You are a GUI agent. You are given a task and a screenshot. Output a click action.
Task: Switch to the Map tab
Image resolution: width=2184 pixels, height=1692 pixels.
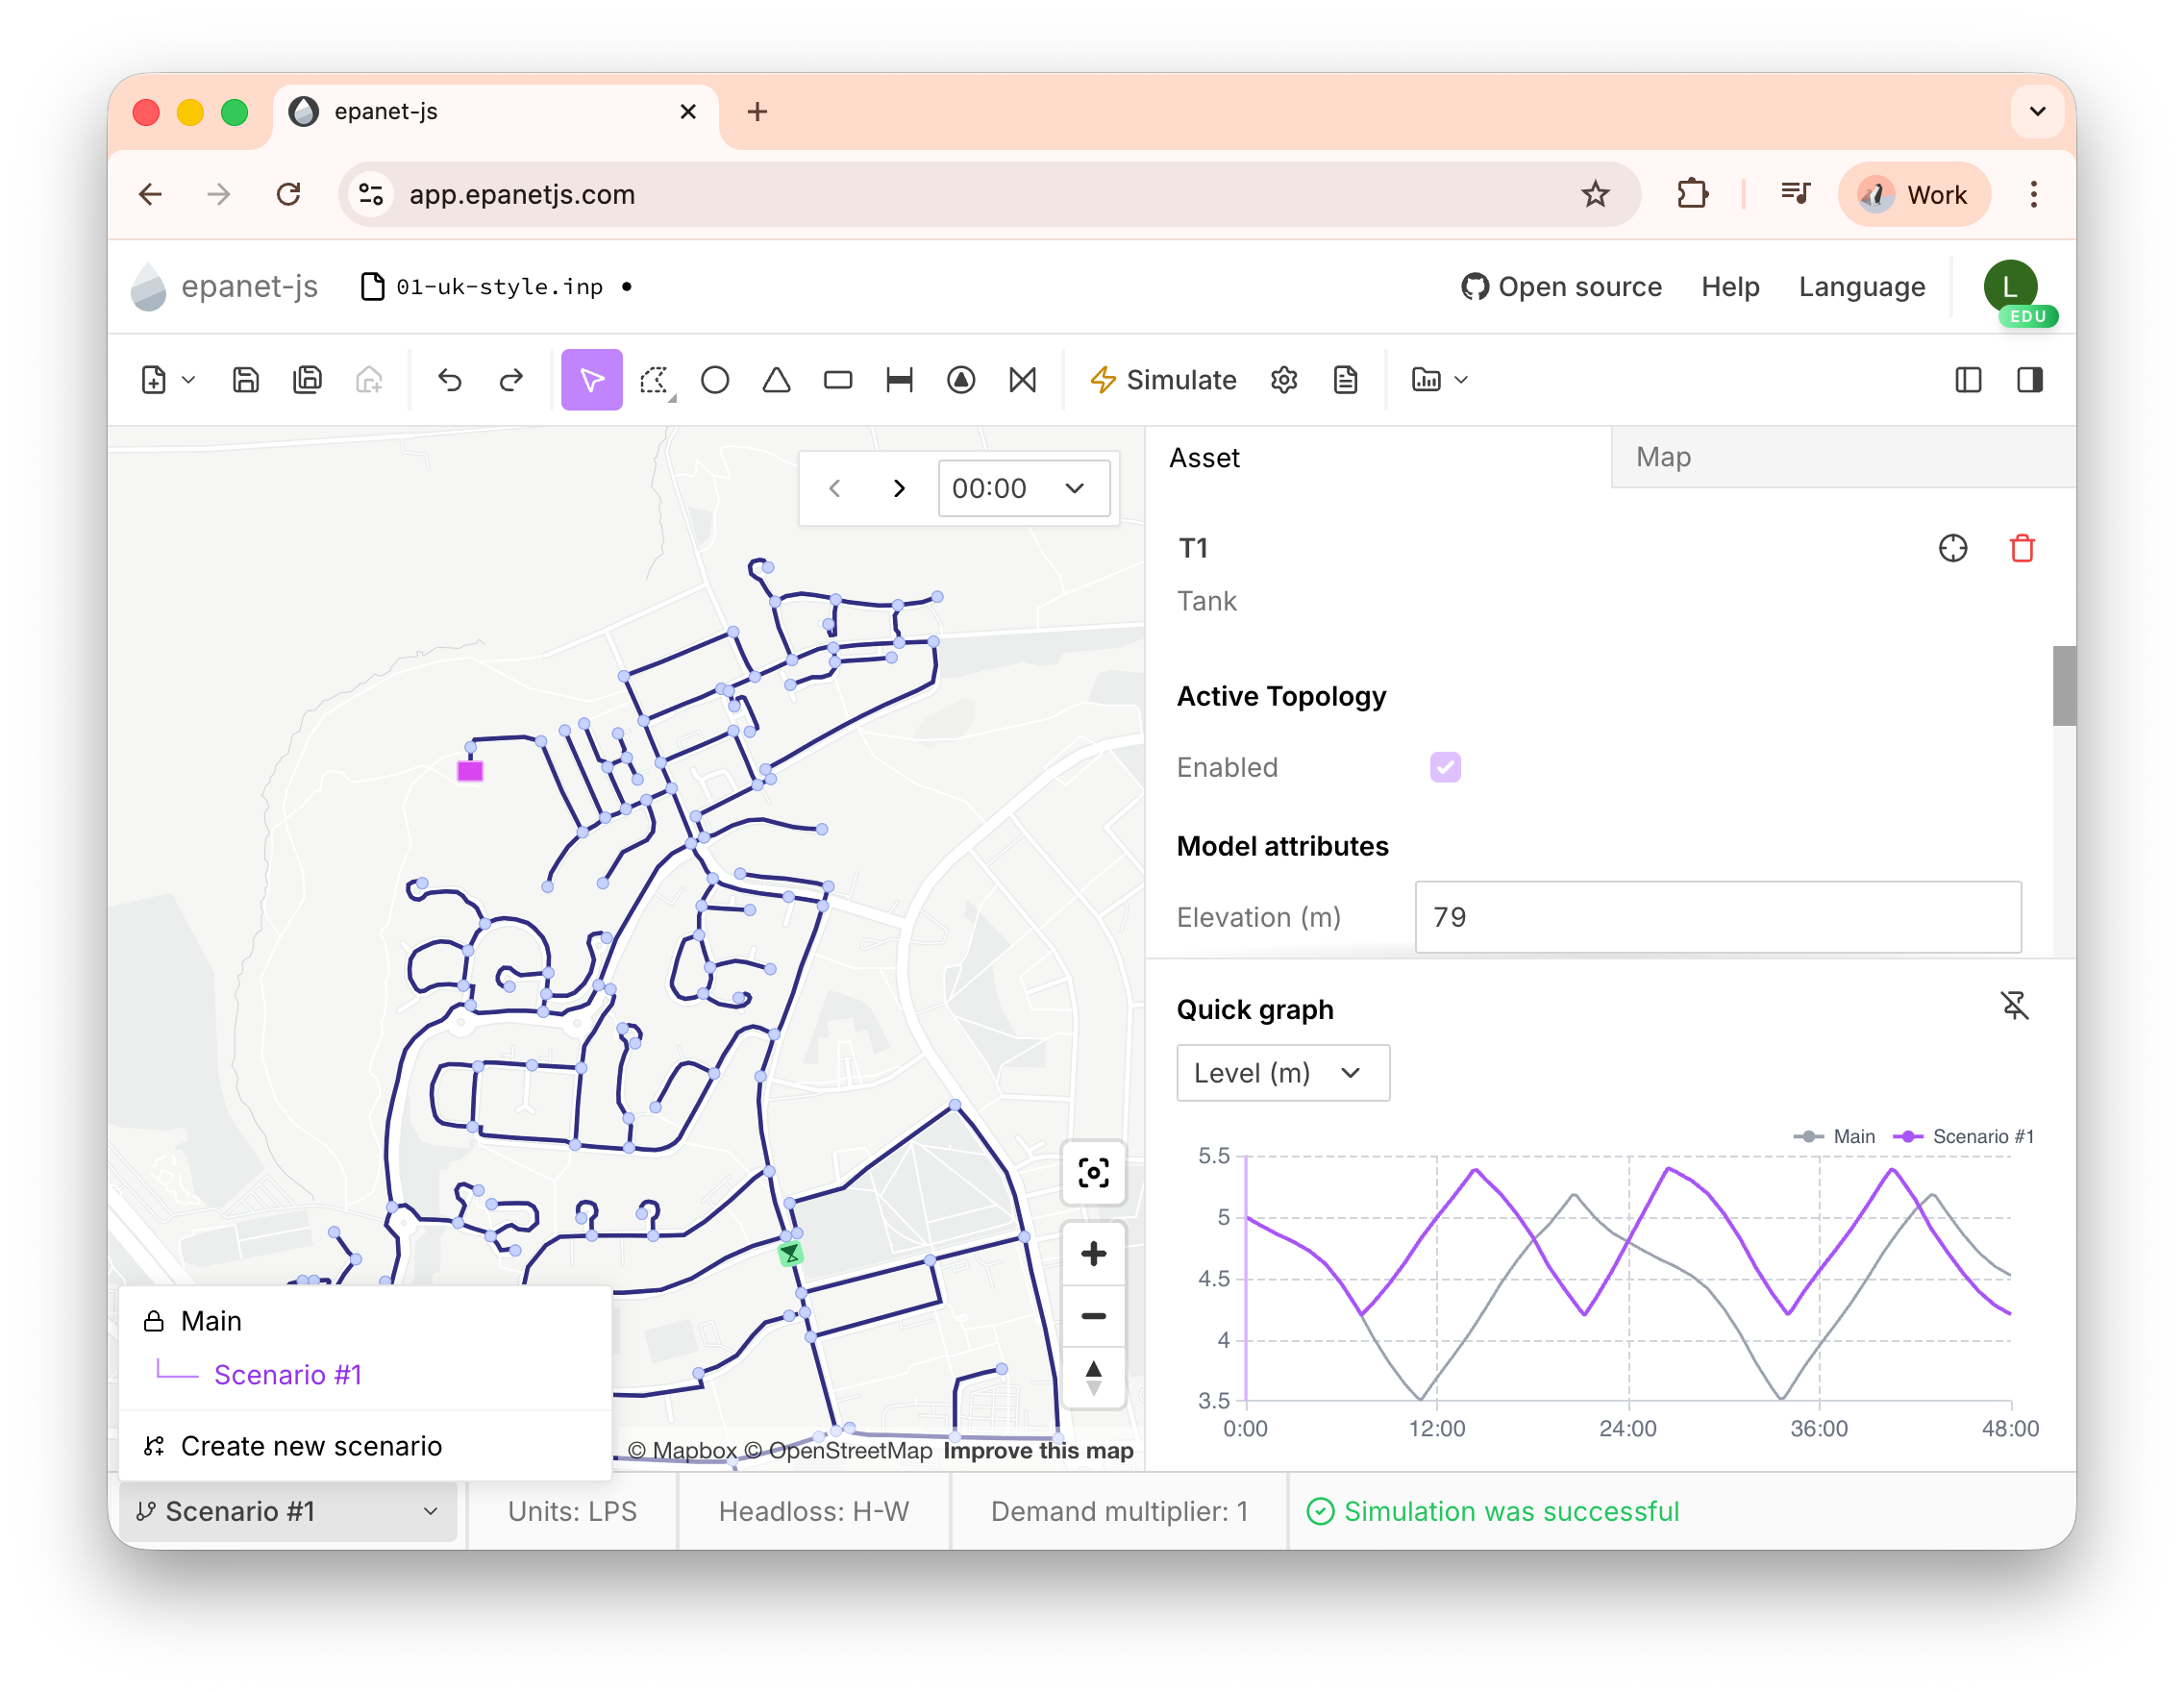[x=1663, y=457]
